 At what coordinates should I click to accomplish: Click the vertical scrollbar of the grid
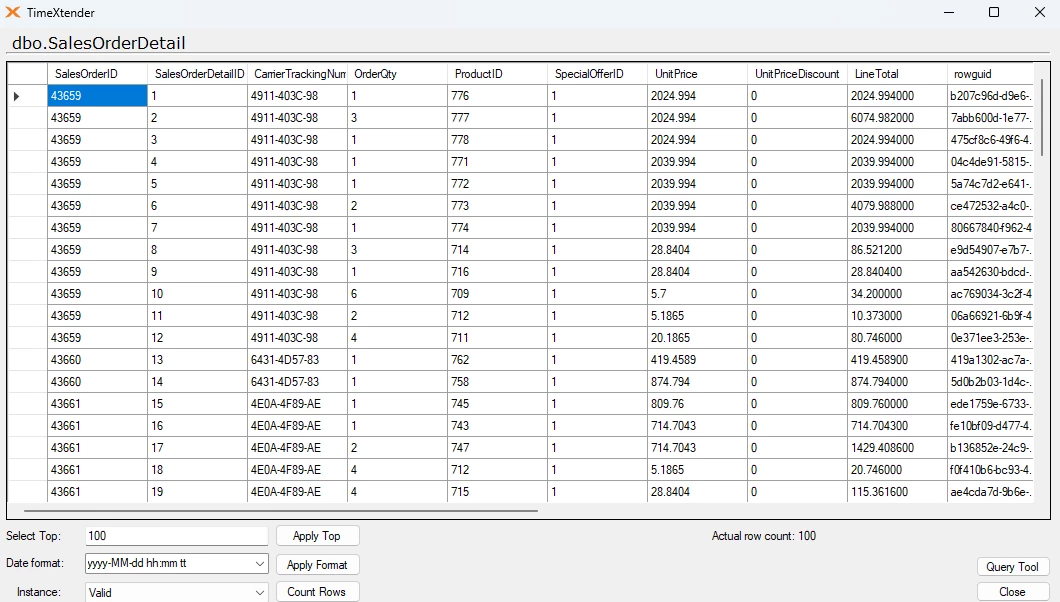pyautogui.click(x=1043, y=117)
